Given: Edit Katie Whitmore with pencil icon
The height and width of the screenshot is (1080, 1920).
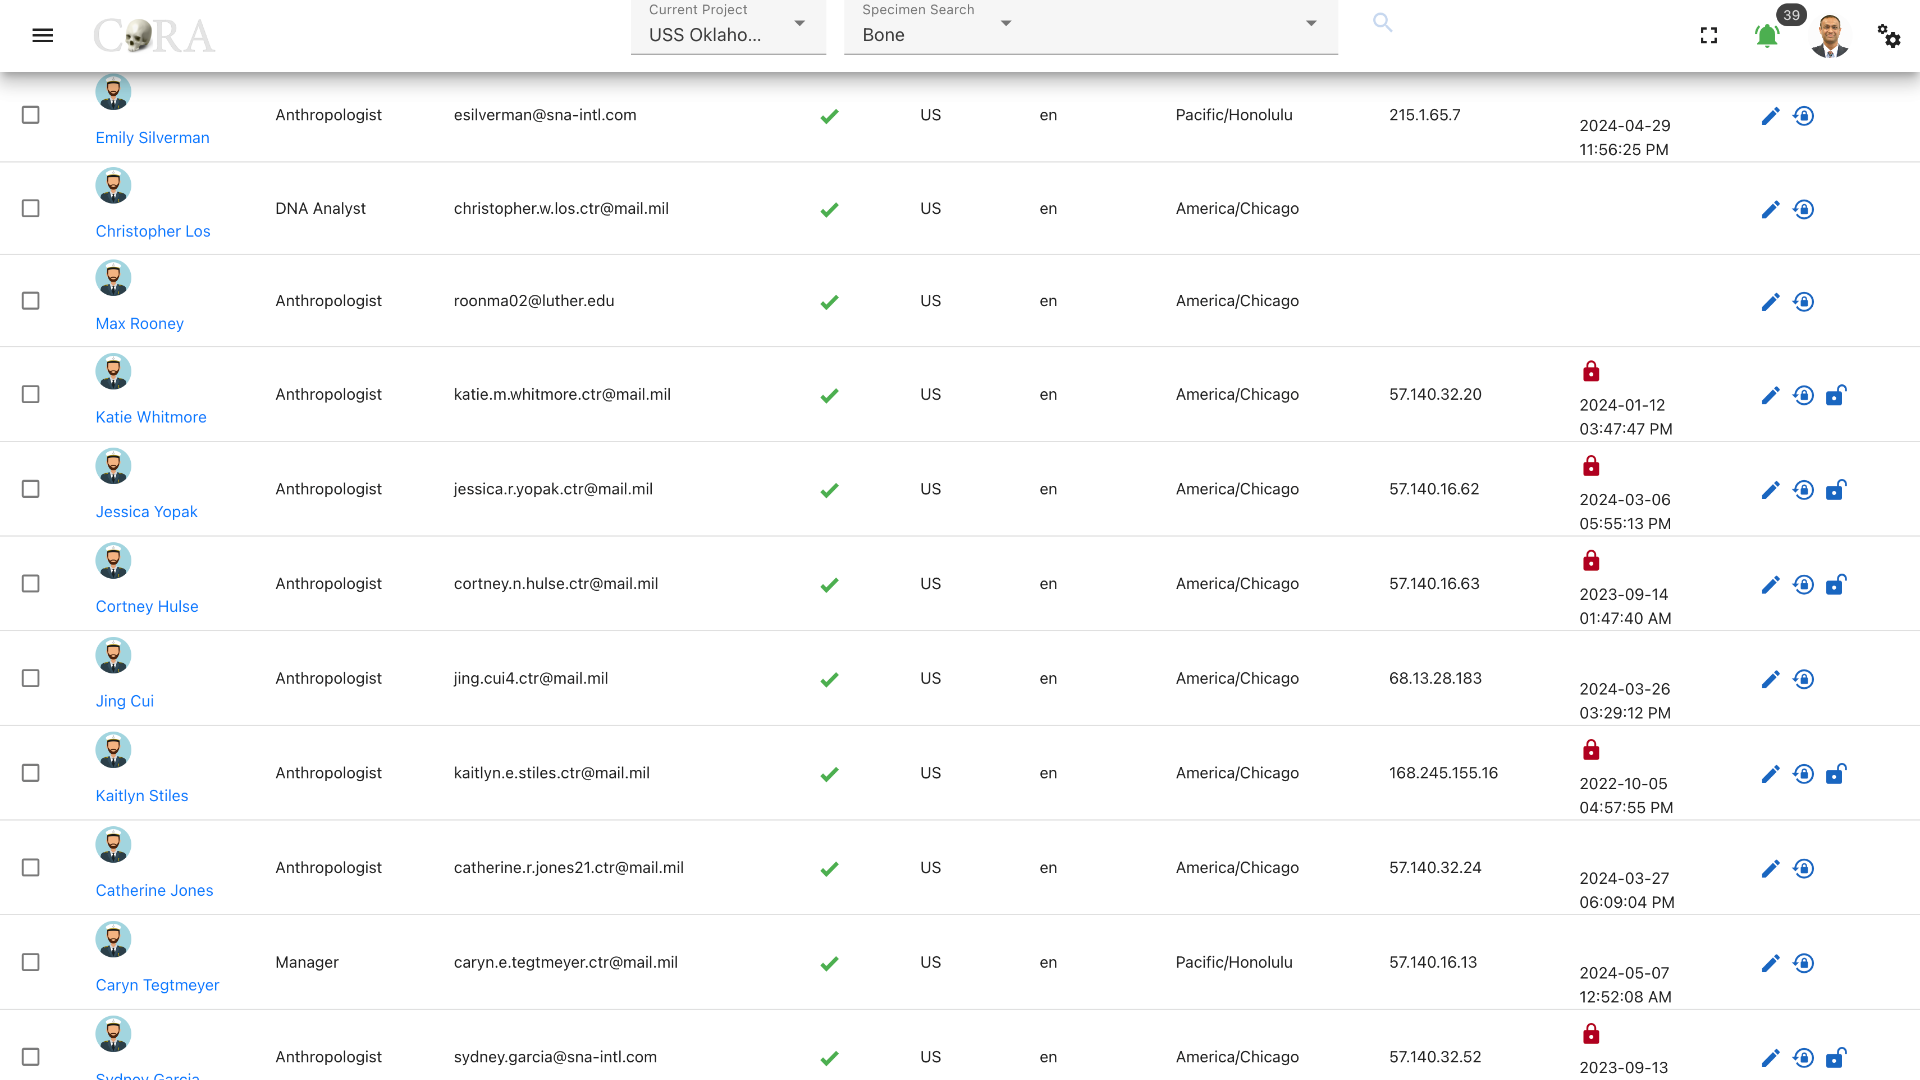Looking at the screenshot, I should point(1770,395).
